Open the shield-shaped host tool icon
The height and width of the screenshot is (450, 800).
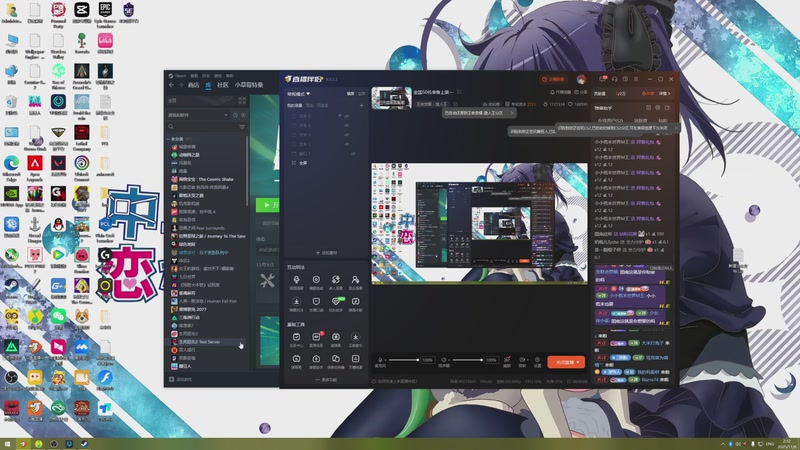pos(316,304)
